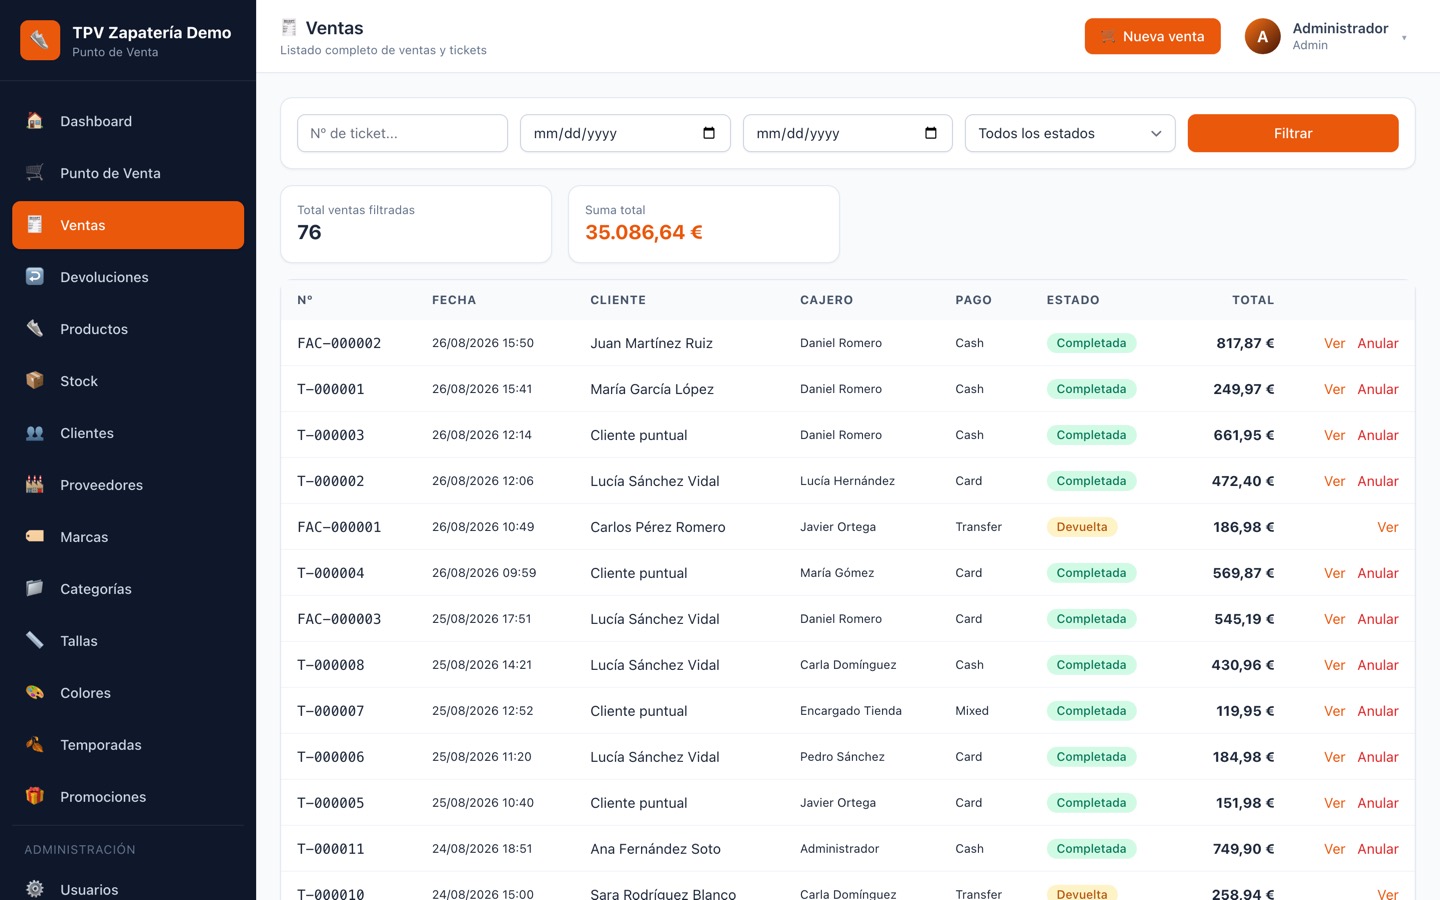Click Anular for ticket FAC-000002

point(1378,343)
